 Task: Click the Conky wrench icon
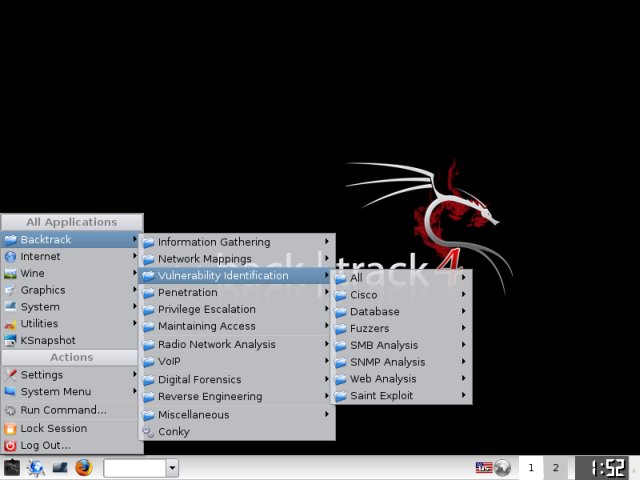click(x=148, y=432)
